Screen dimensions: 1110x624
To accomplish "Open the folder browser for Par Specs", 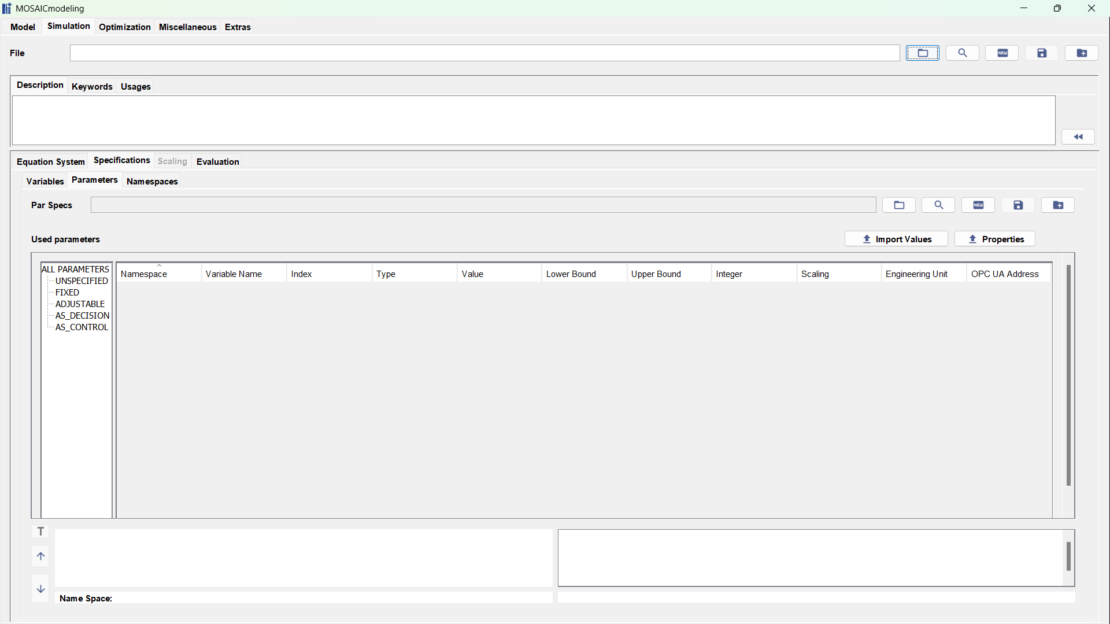I will (x=898, y=204).
